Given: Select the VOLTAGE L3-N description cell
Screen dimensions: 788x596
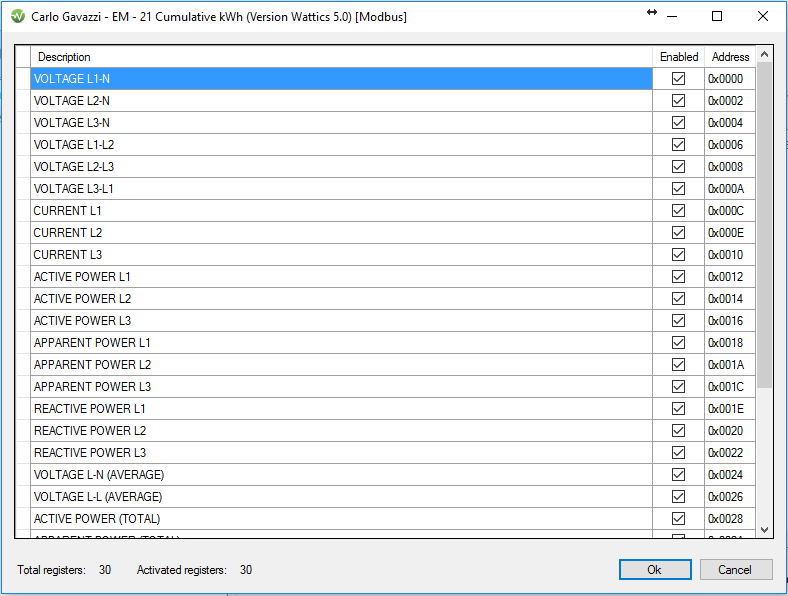Looking at the screenshot, I should (x=342, y=123).
